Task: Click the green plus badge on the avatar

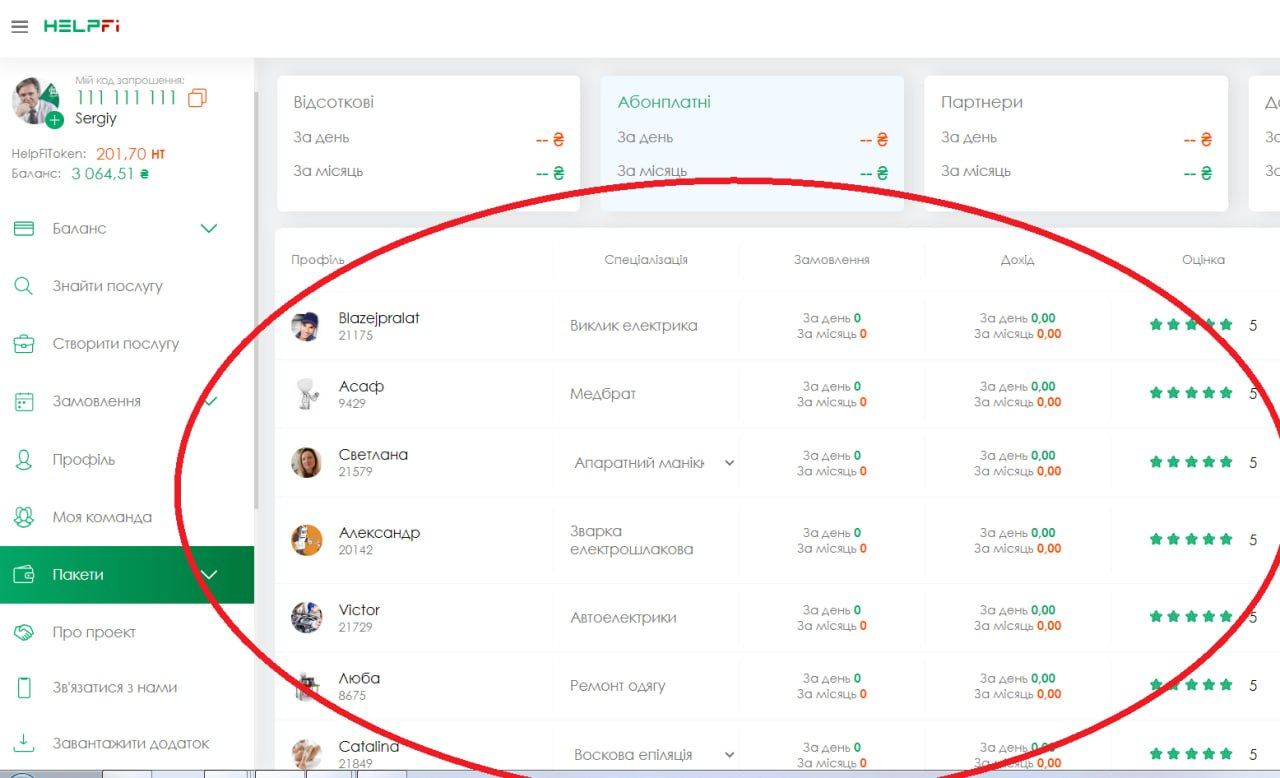Action: click(54, 120)
